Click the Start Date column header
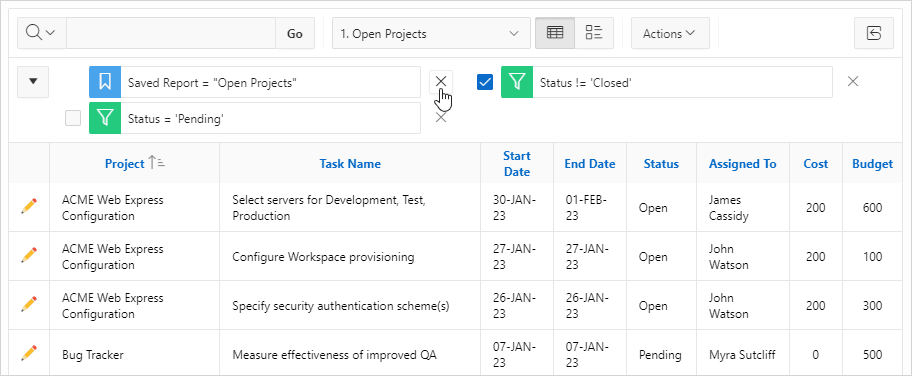912x376 pixels. [516, 164]
